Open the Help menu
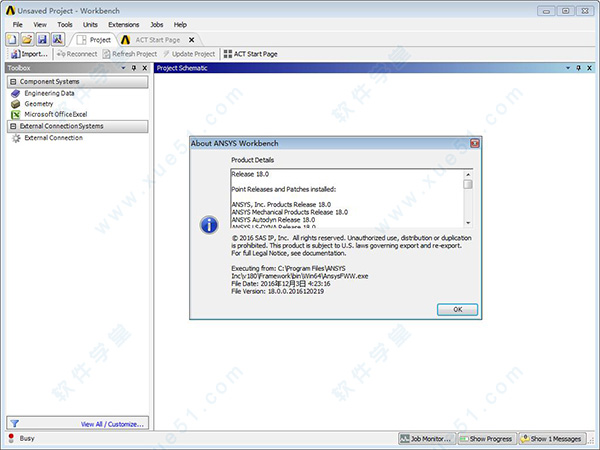 [180, 25]
